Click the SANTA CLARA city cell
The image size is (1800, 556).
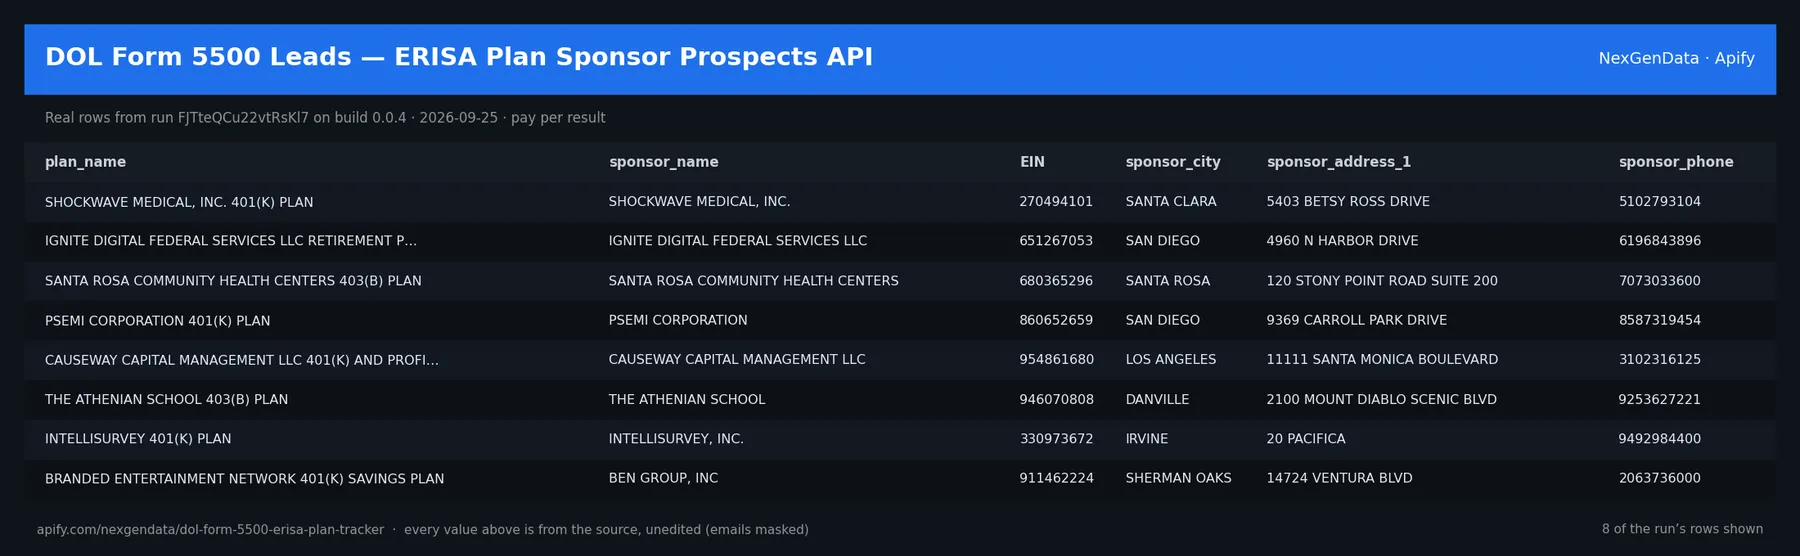pos(1171,202)
